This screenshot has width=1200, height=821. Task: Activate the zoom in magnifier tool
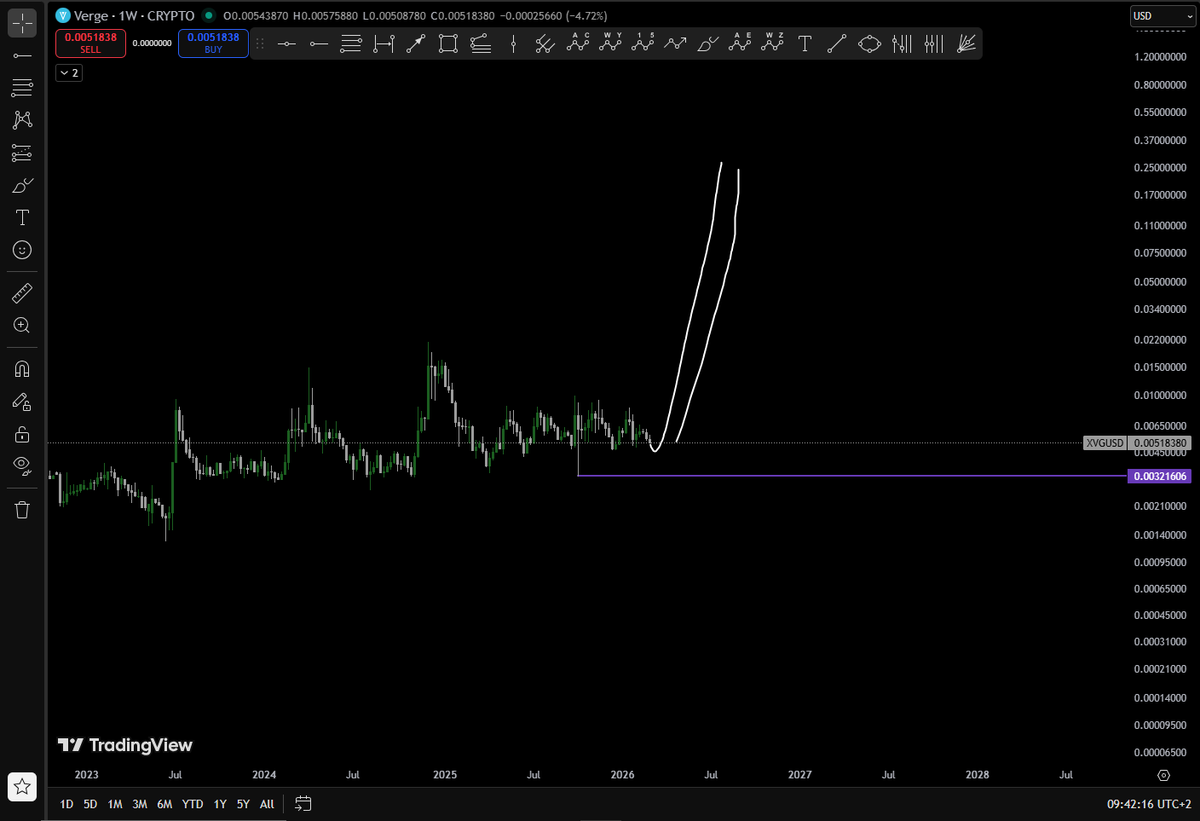[22, 325]
